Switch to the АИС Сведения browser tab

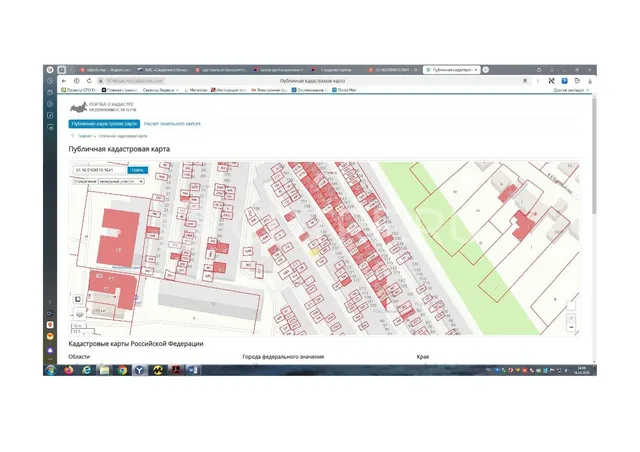click(162, 70)
